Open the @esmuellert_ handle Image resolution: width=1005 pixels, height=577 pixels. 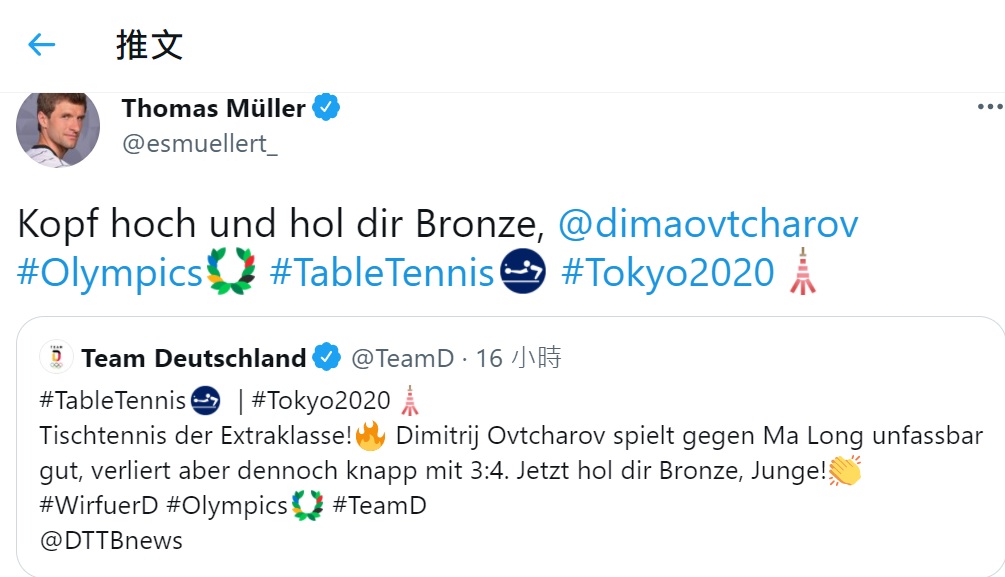200,143
